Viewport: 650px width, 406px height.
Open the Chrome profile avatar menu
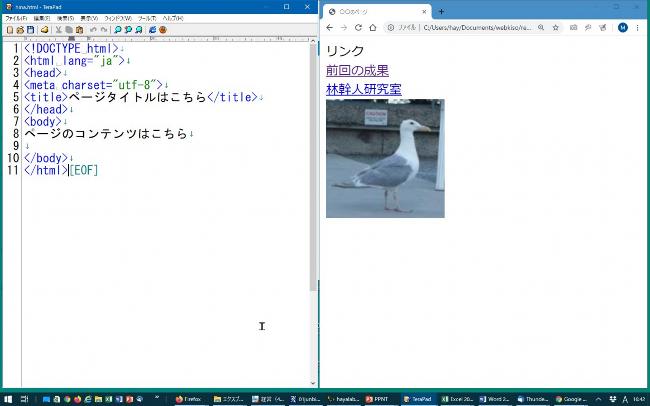pyautogui.click(x=623, y=28)
